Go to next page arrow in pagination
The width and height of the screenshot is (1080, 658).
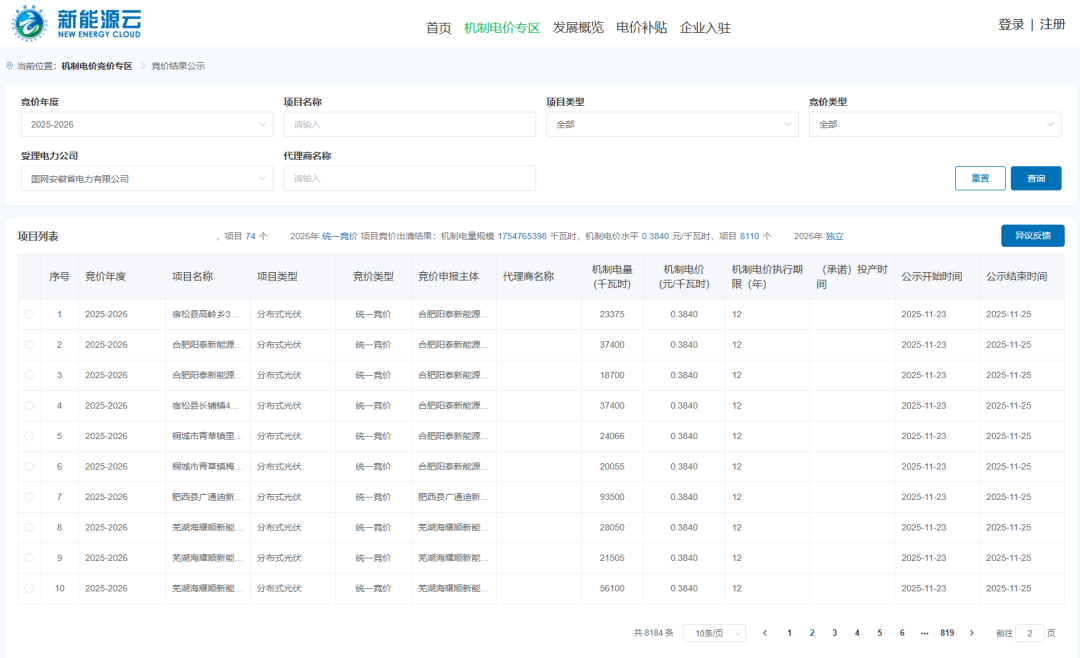(x=971, y=633)
